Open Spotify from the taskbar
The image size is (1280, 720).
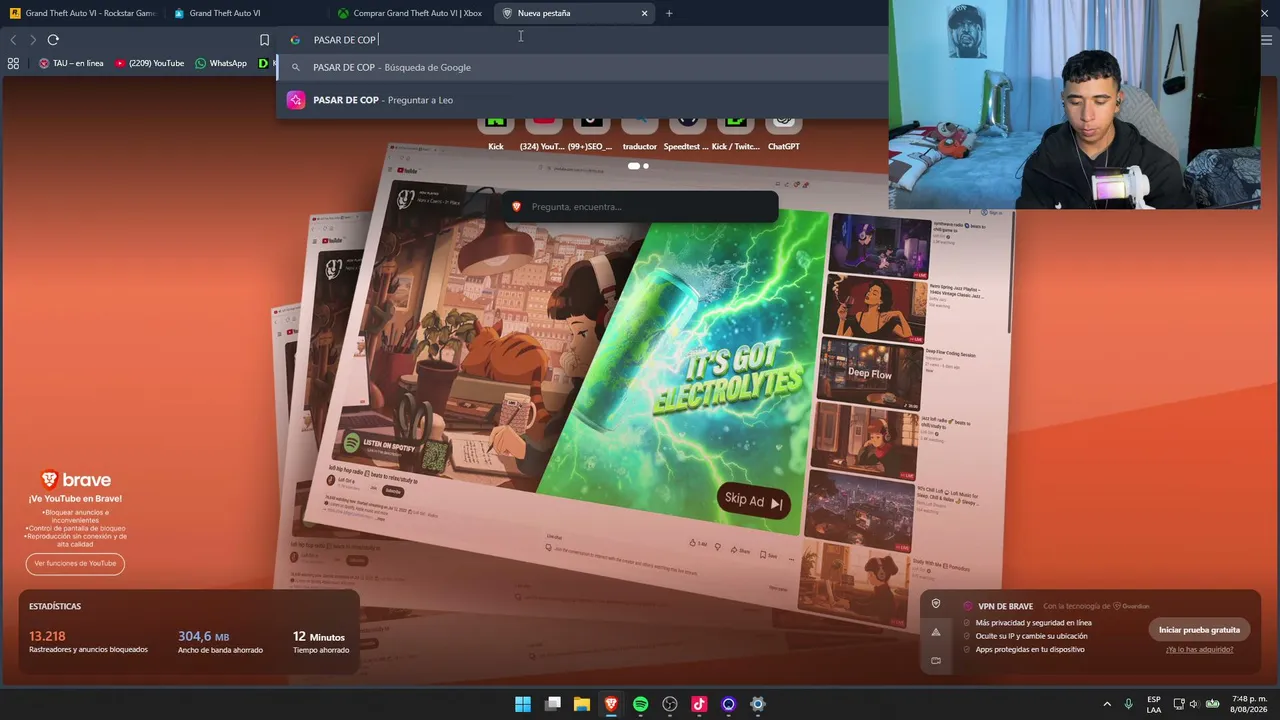coord(641,704)
